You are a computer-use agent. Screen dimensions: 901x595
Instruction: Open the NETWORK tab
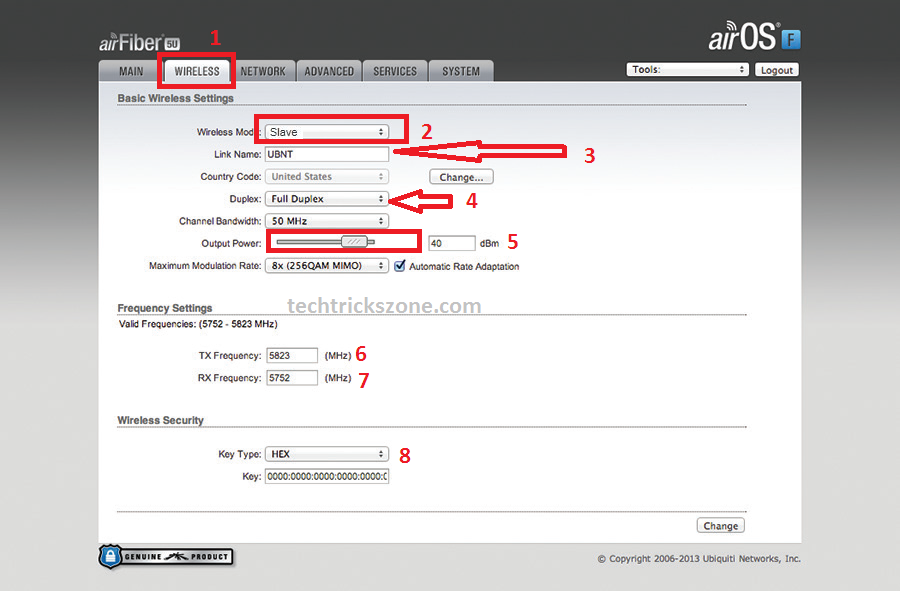263,71
